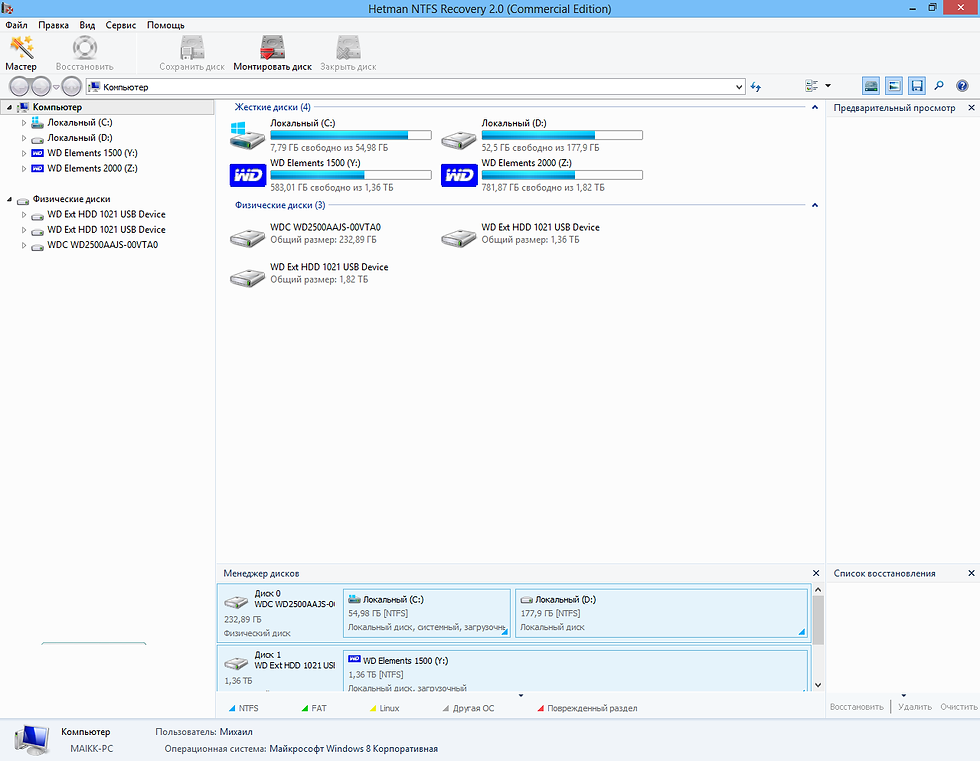Open the Помощь menu
The width and height of the screenshot is (980, 761).
(x=166, y=25)
